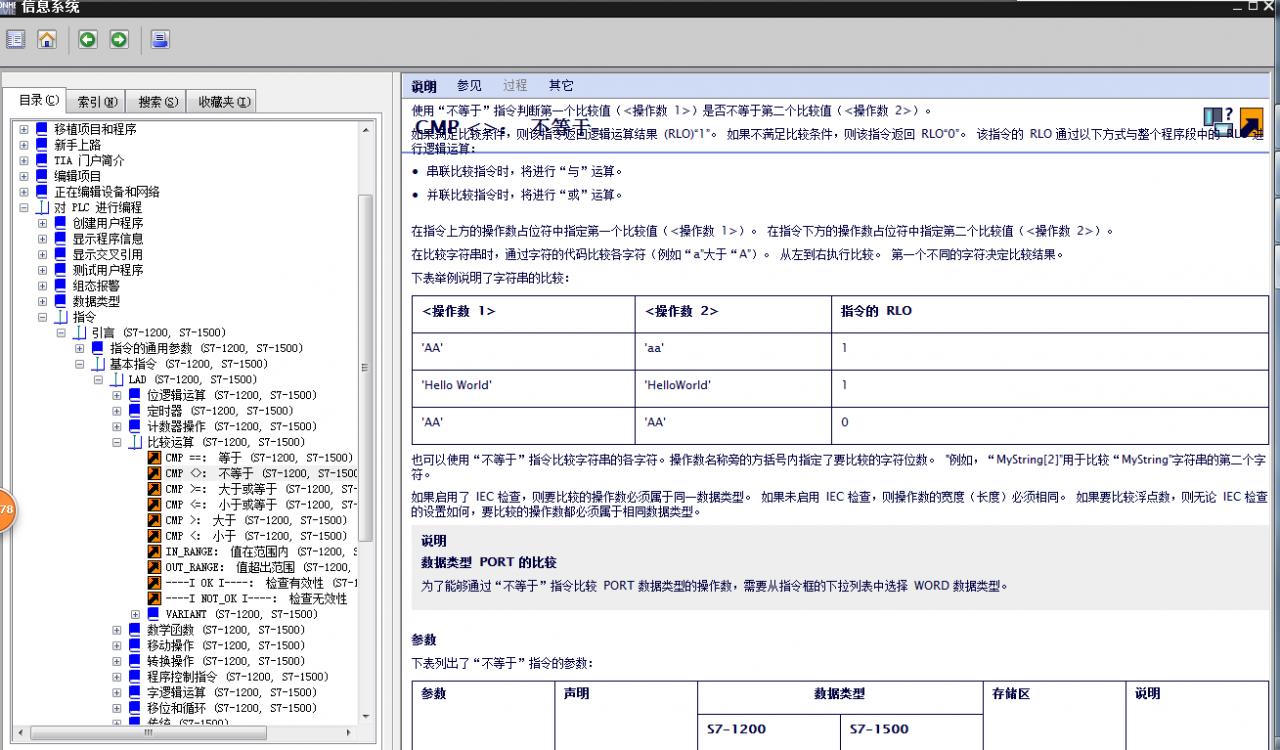Click the contents tree scroll-up arrow
Screen dimensions: 1280x750
pyautogui.click(x=365, y=129)
